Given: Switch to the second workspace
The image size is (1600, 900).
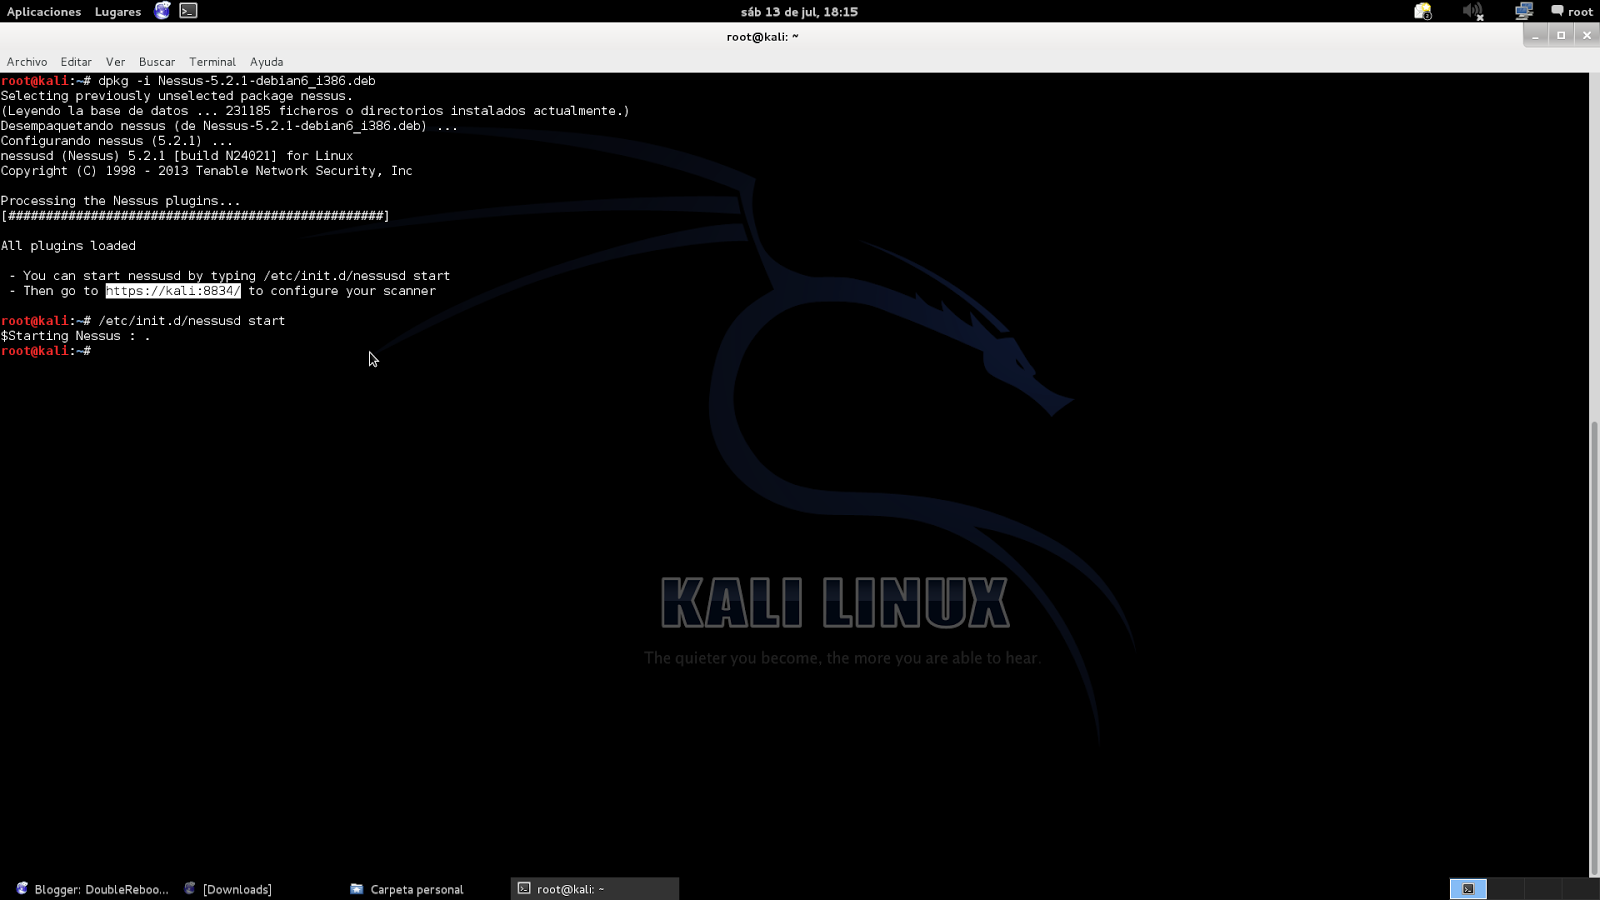Looking at the screenshot, I should click(1506, 889).
